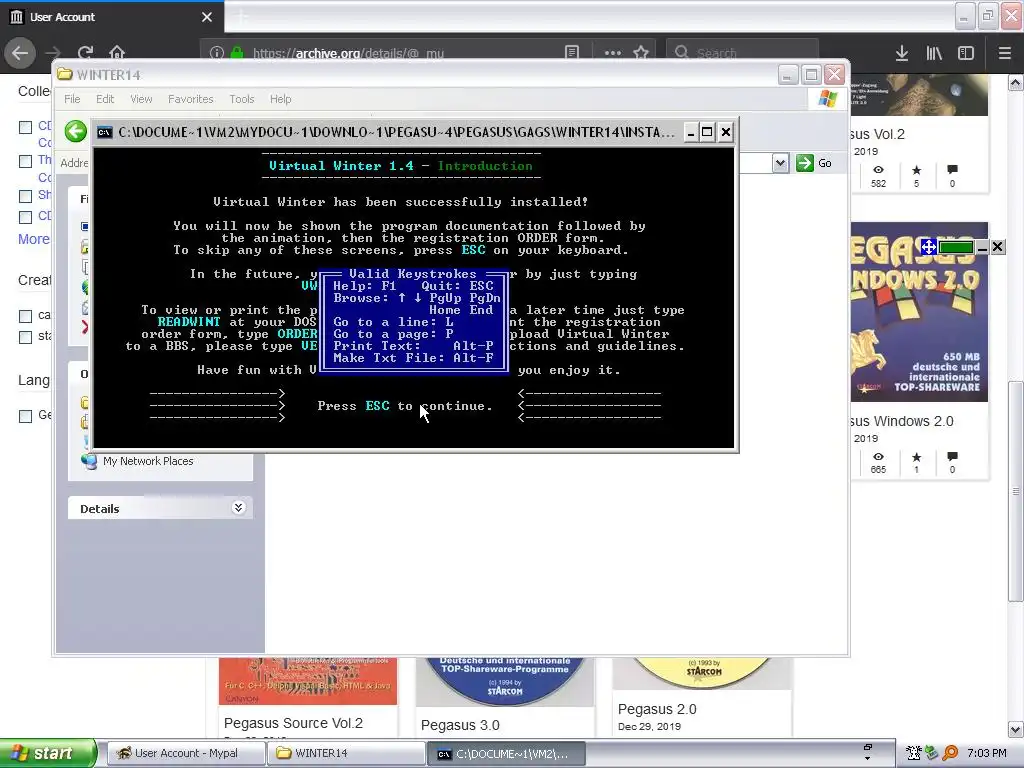Open the Pegasus 3.0 item link
Image resolution: width=1024 pixels, height=768 pixels.
[460, 725]
